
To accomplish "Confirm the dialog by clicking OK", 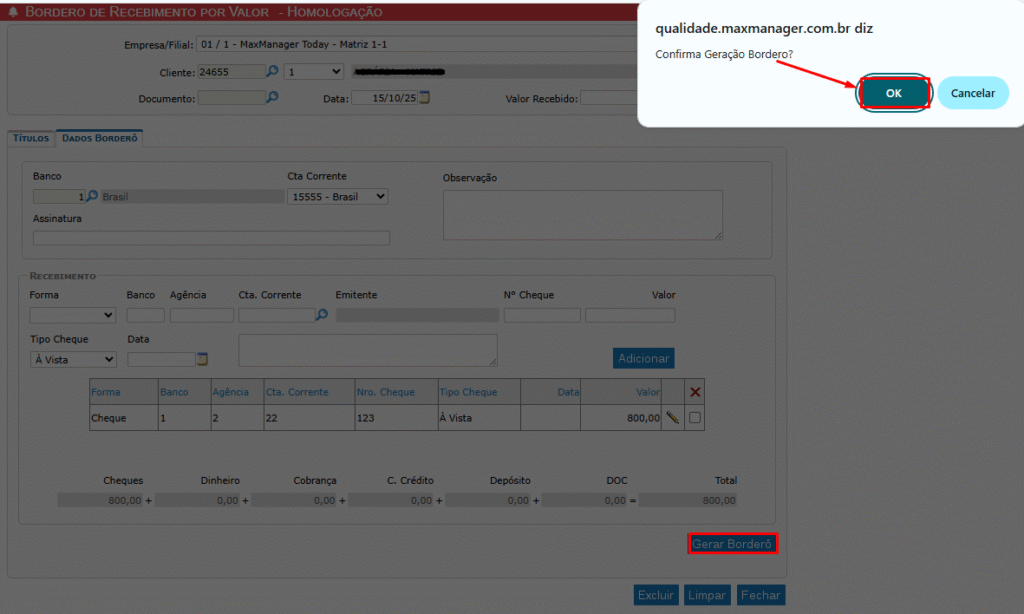I will coord(893,93).
